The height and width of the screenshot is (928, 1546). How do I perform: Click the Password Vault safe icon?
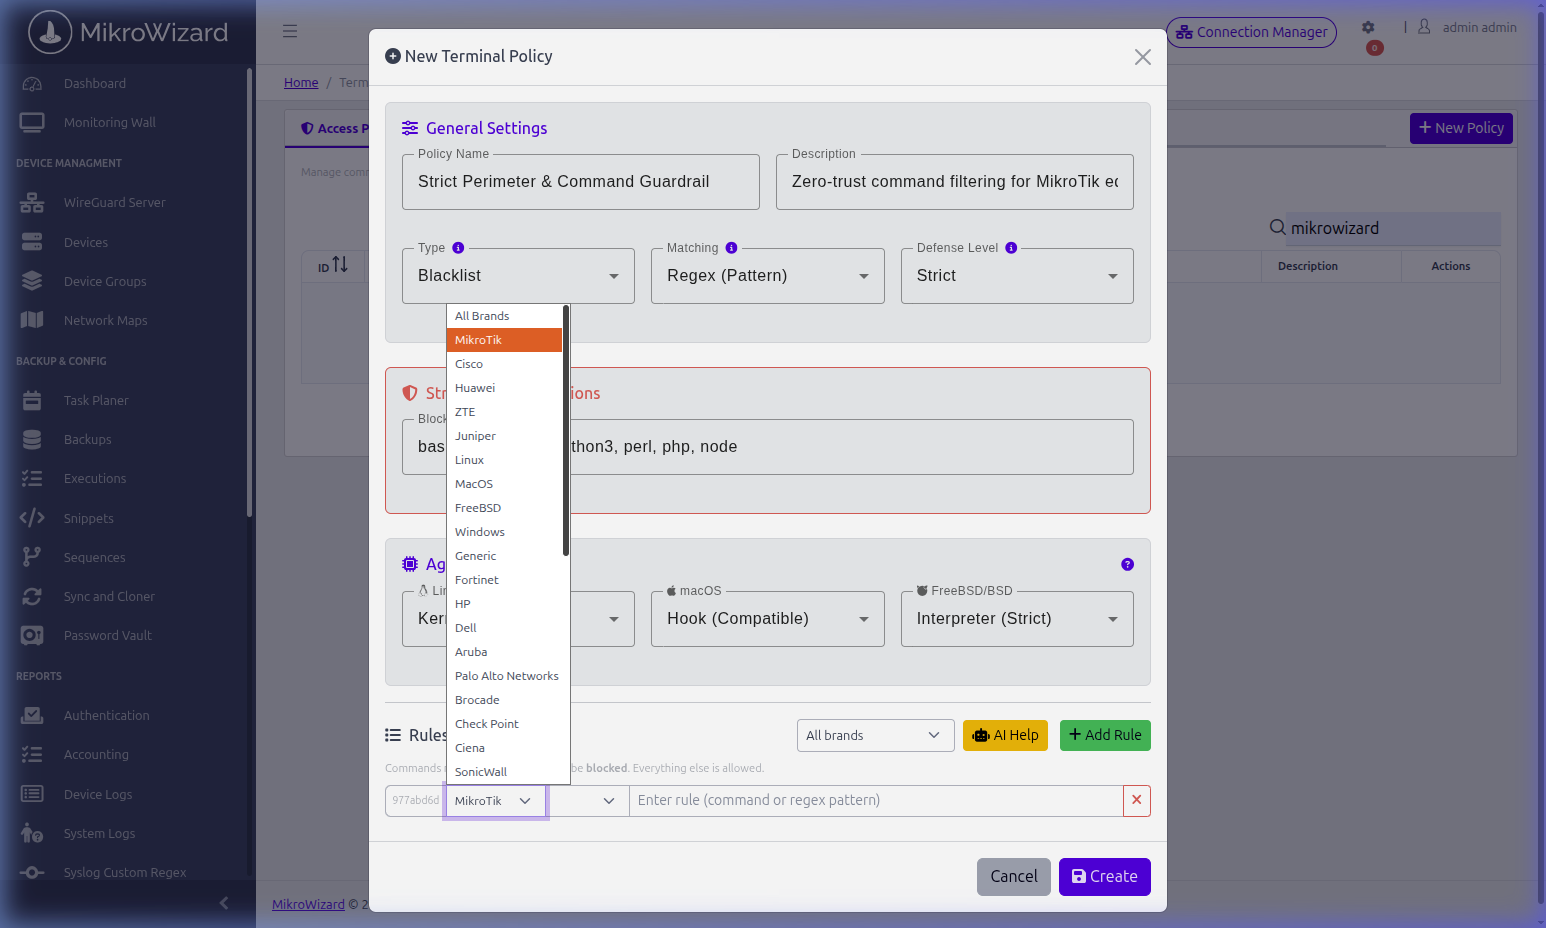32,635
